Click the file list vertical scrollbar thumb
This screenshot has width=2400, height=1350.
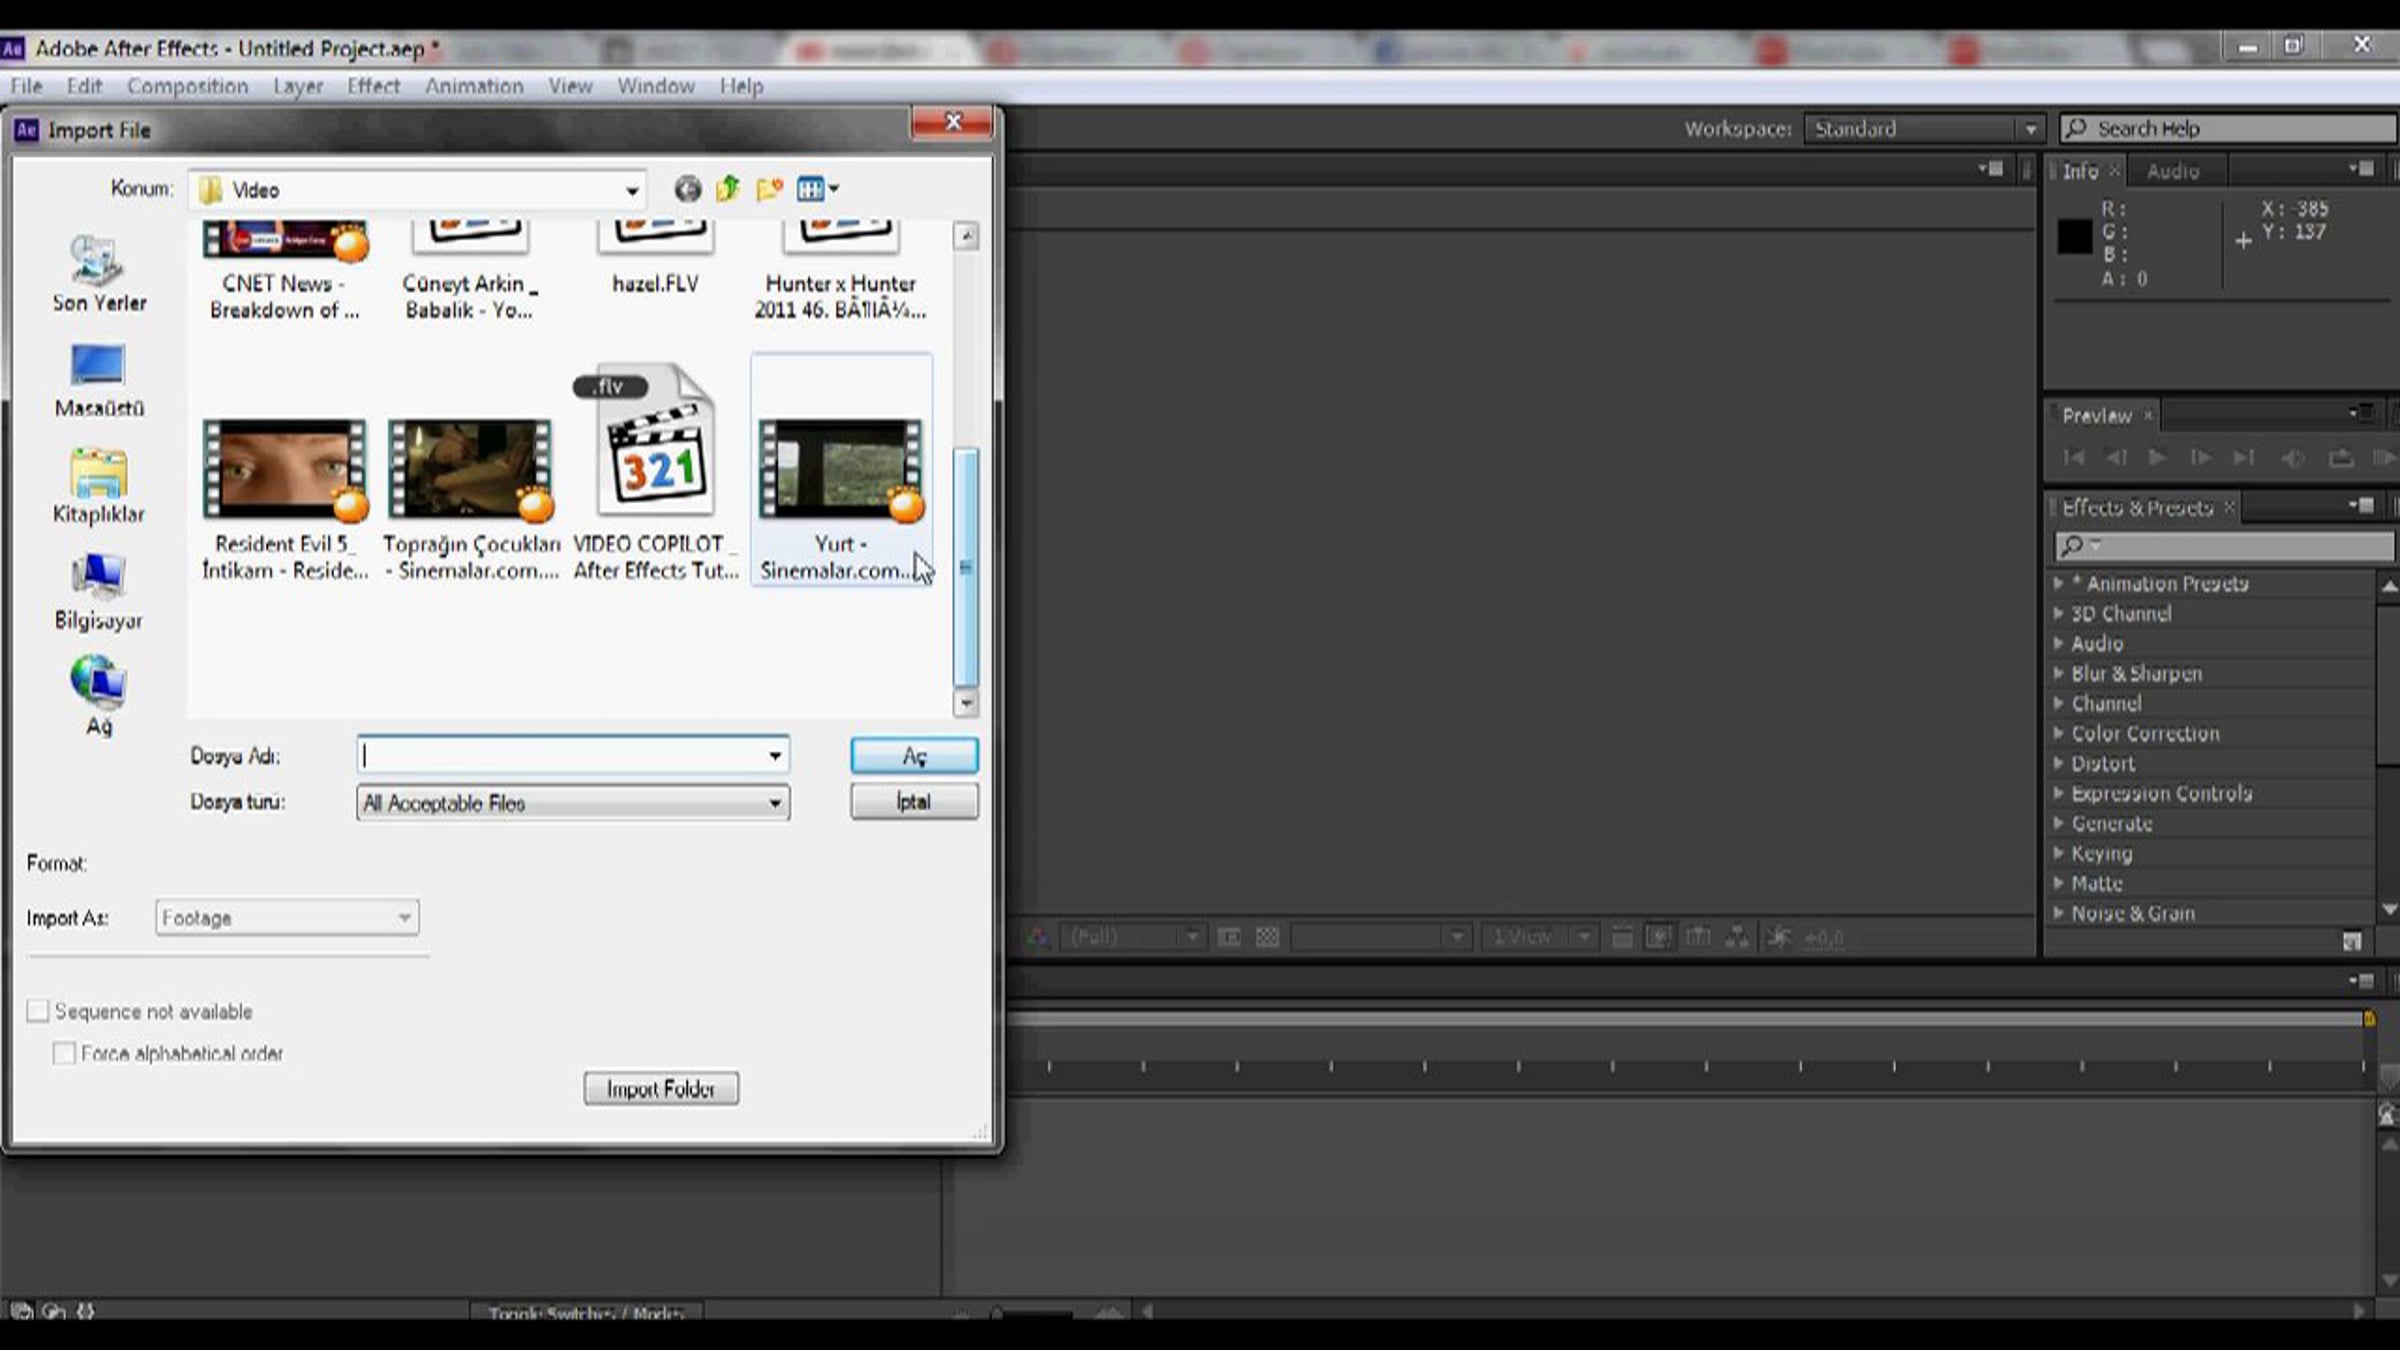tap(965, 567)
